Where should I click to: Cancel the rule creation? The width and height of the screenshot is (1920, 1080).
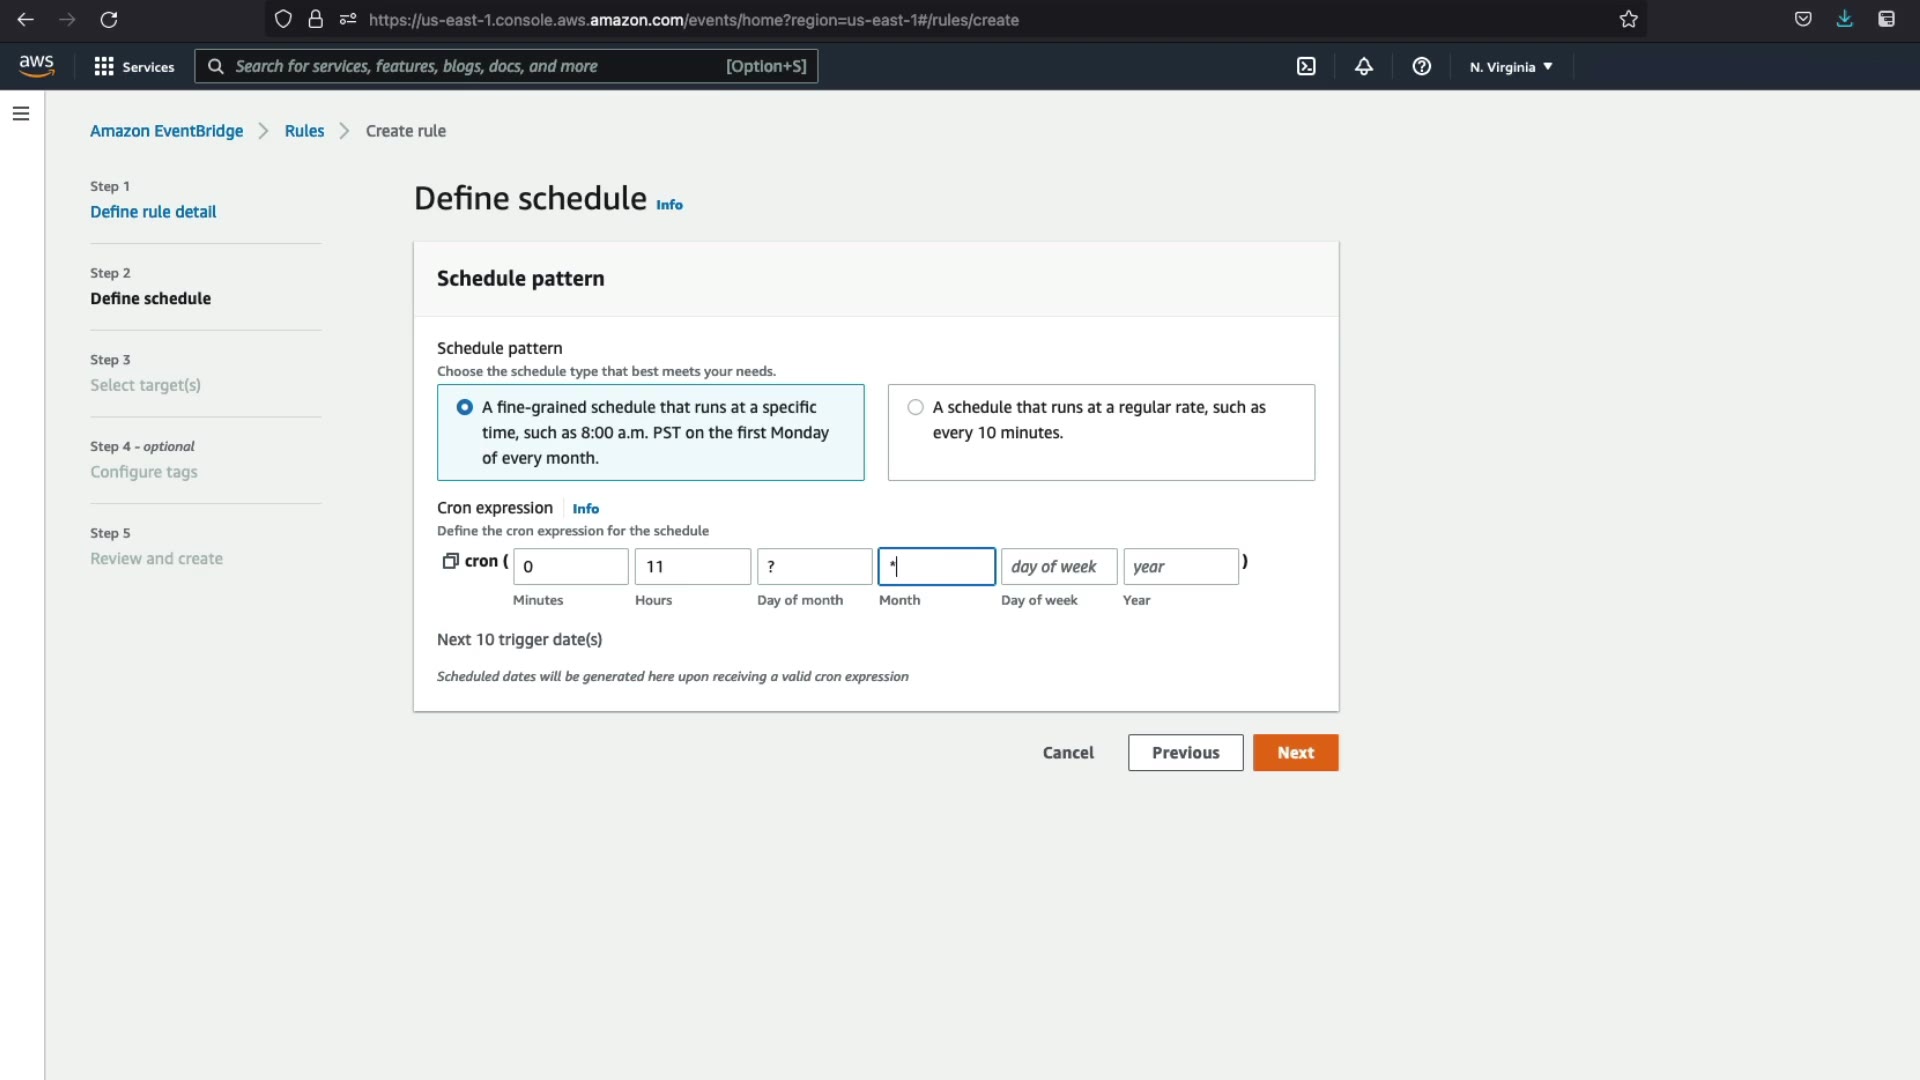pyautogui.click(x=1068, y=753)
